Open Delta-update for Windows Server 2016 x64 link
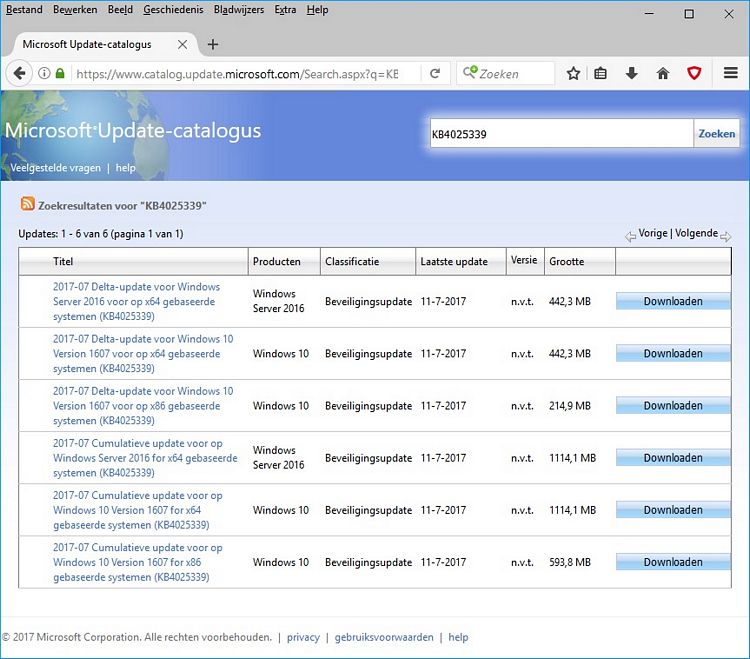 [136, 301]
